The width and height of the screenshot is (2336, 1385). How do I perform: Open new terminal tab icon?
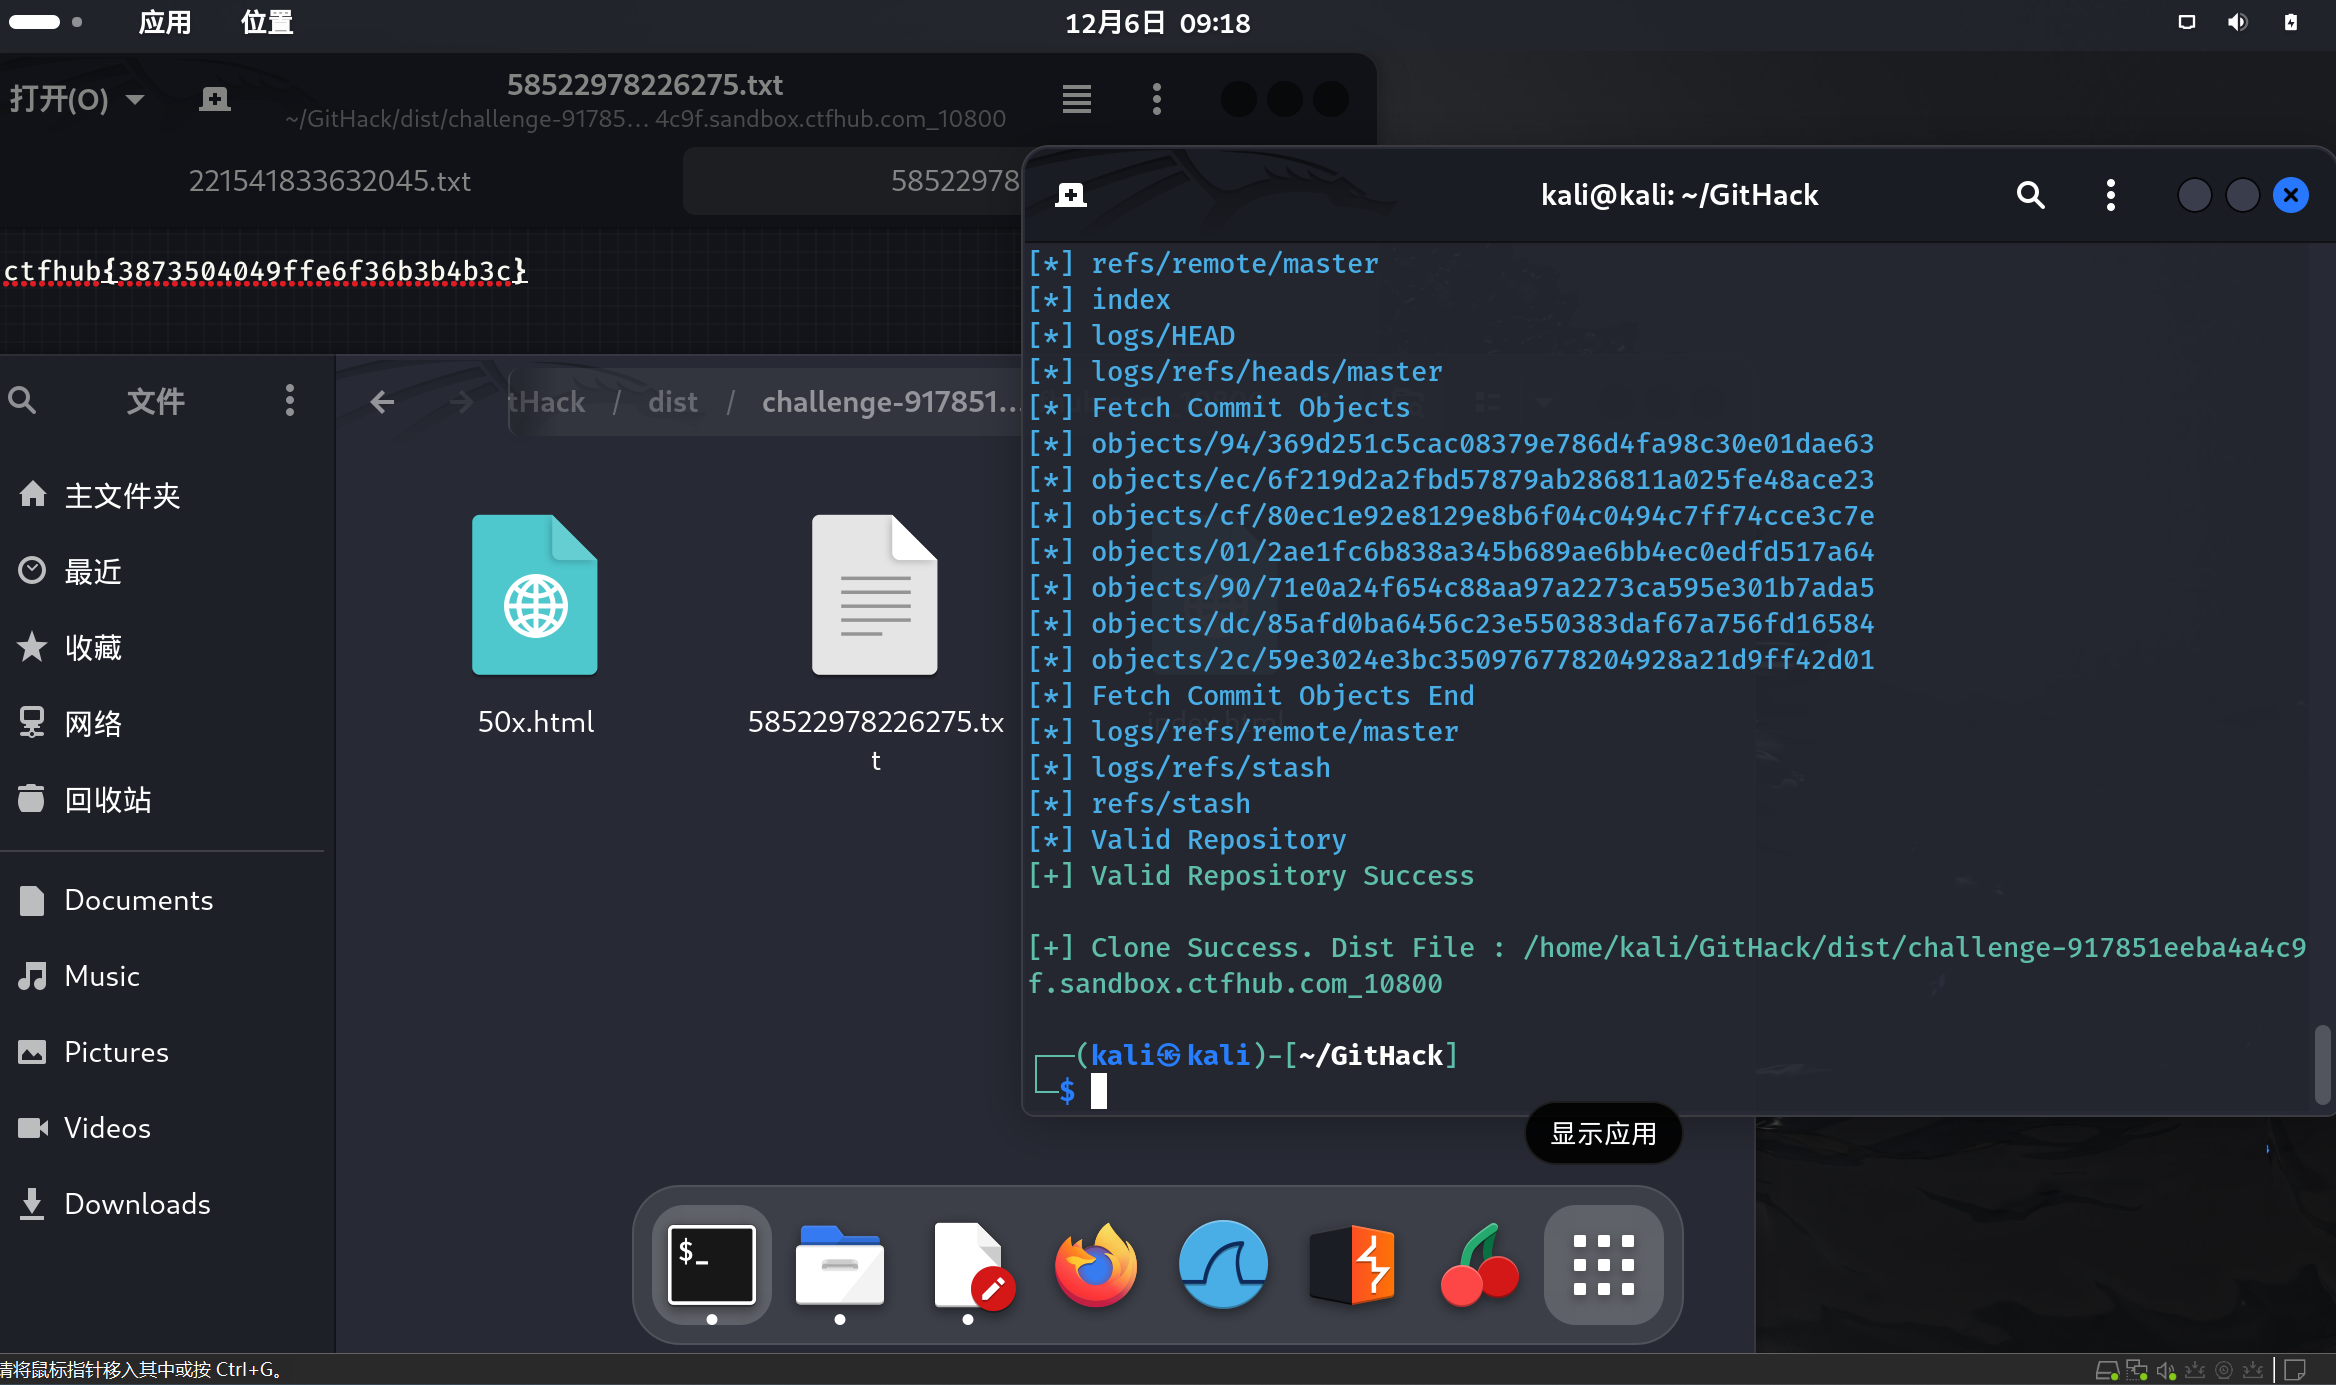point(1071,195)
